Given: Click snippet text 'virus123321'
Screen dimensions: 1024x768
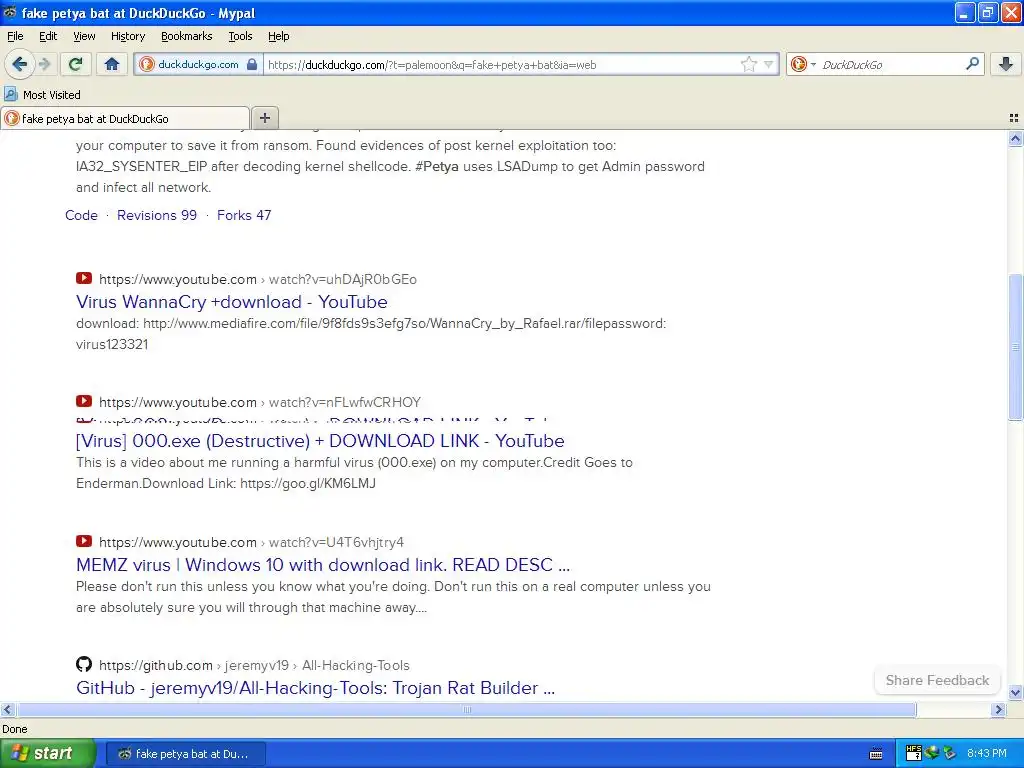Looking at the screenshot, I should coord(112,344).
